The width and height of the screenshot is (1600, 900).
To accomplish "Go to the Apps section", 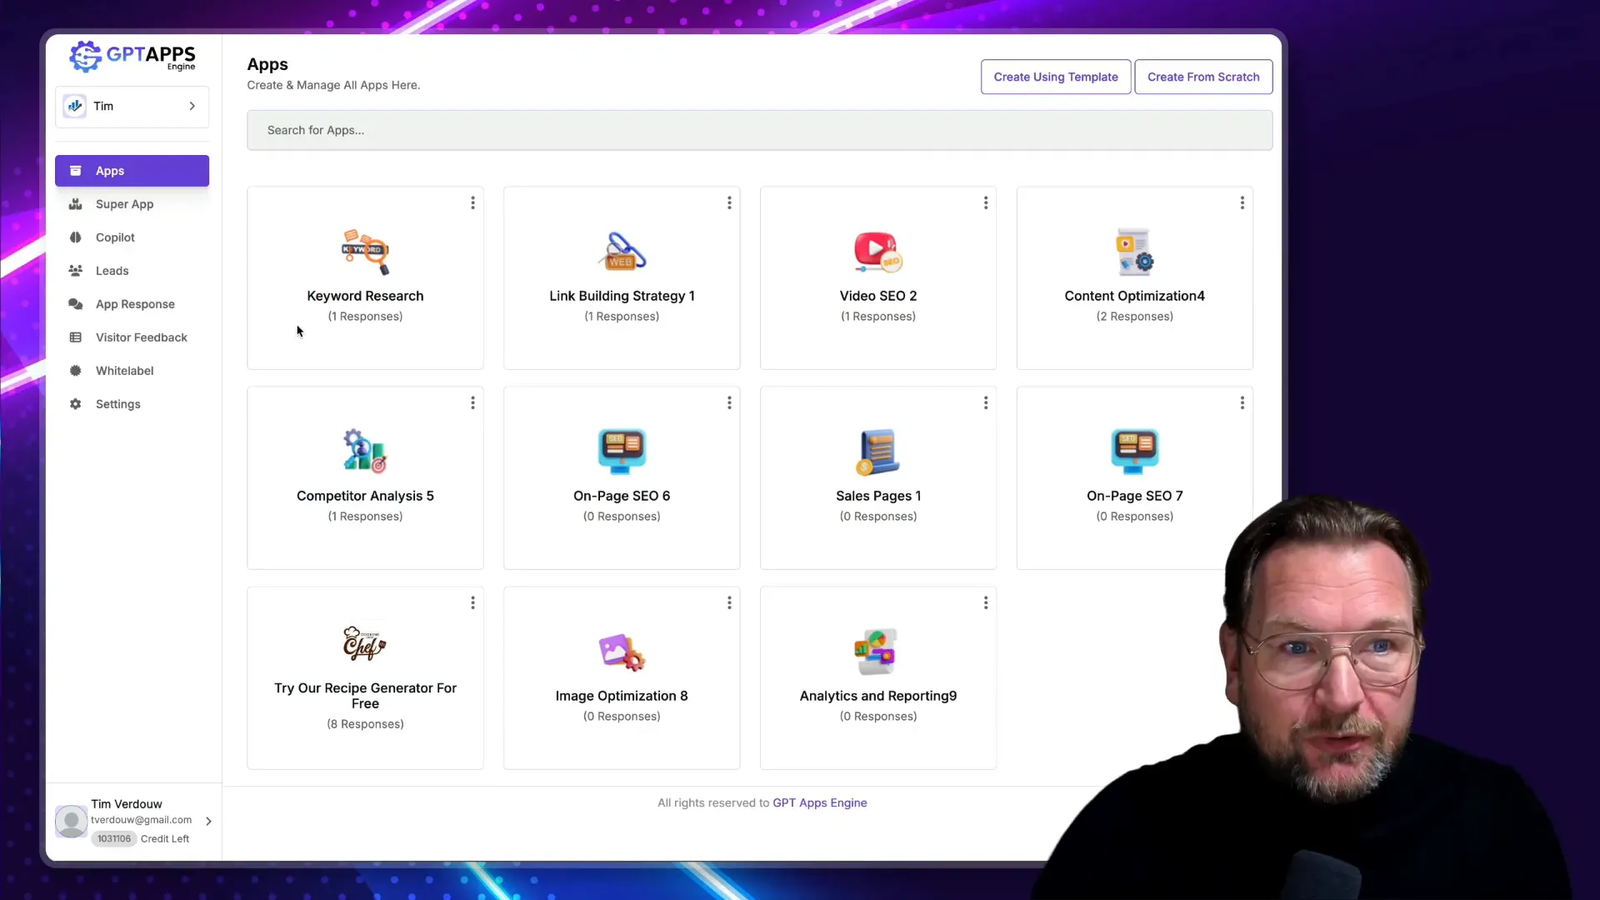I will click(132, 171).
